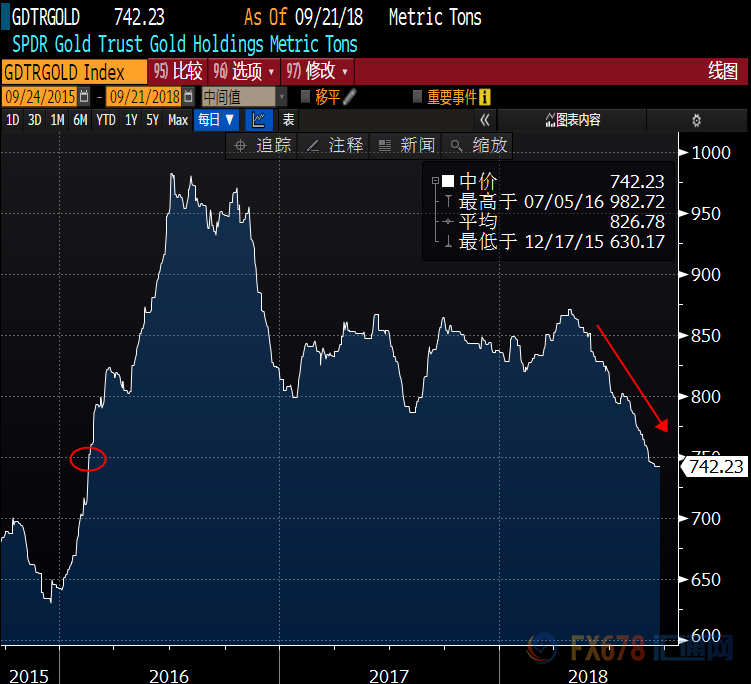Image resolution: width=751 pixels, height=684 pixels.
Task: Edit the end date 09/21/2018 field
Action: (145, 97)
